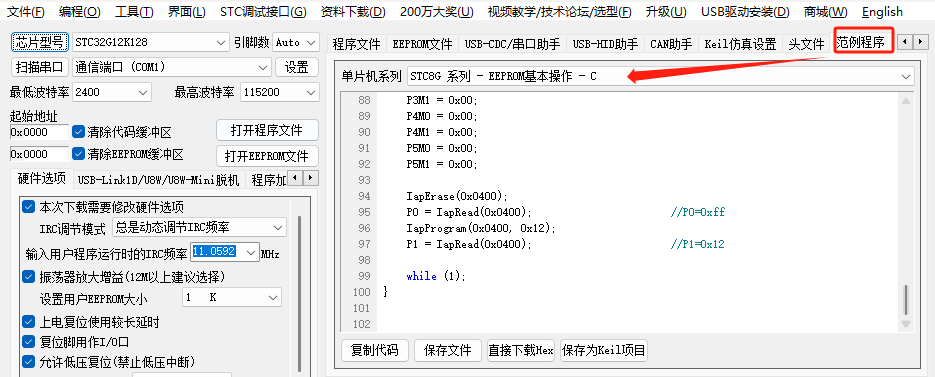Click the EEPROM start address 0x0000 field
The image size is (935, 377).
click(39, 154)
